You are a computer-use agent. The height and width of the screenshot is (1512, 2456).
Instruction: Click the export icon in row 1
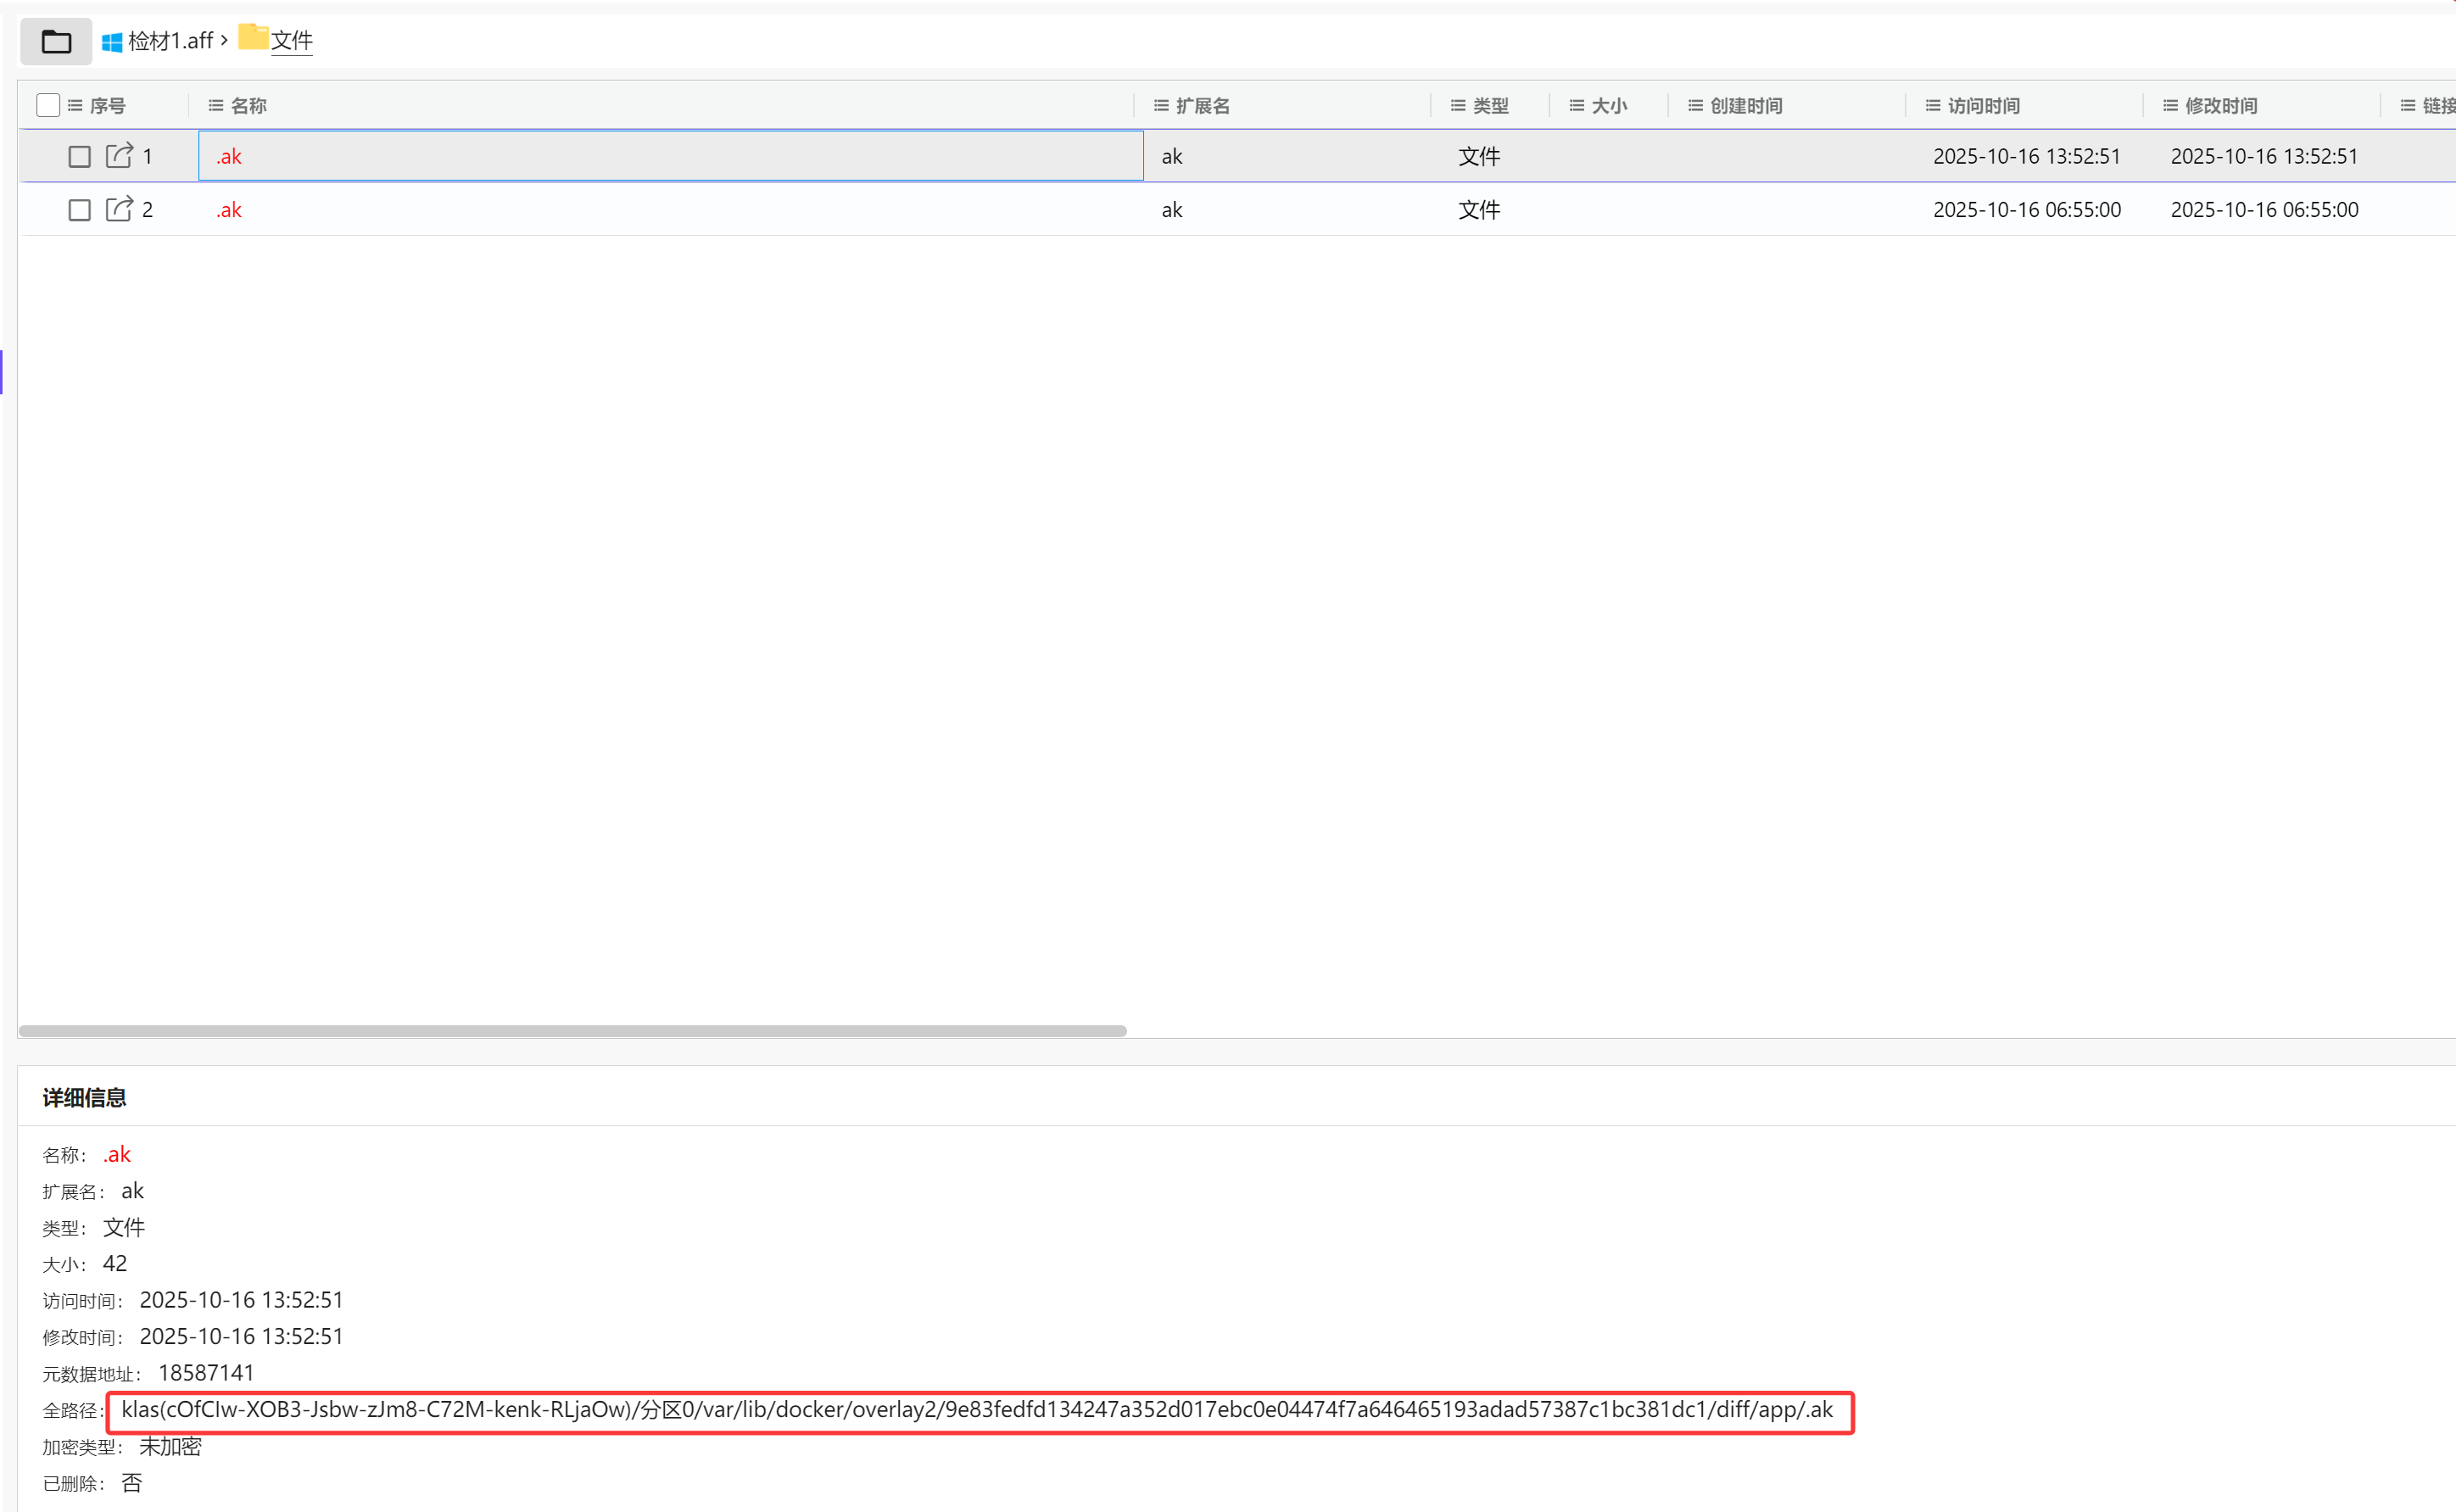[119, 156]
